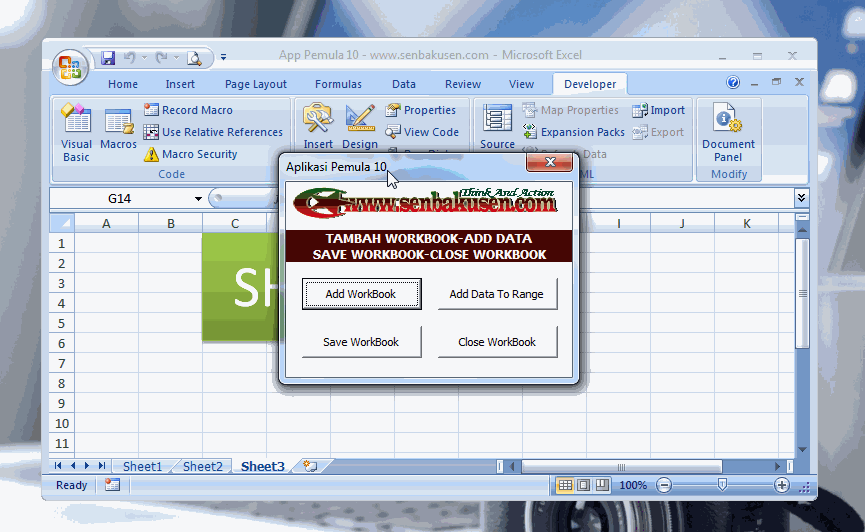Click the zoom slider handle

[722, 485]
